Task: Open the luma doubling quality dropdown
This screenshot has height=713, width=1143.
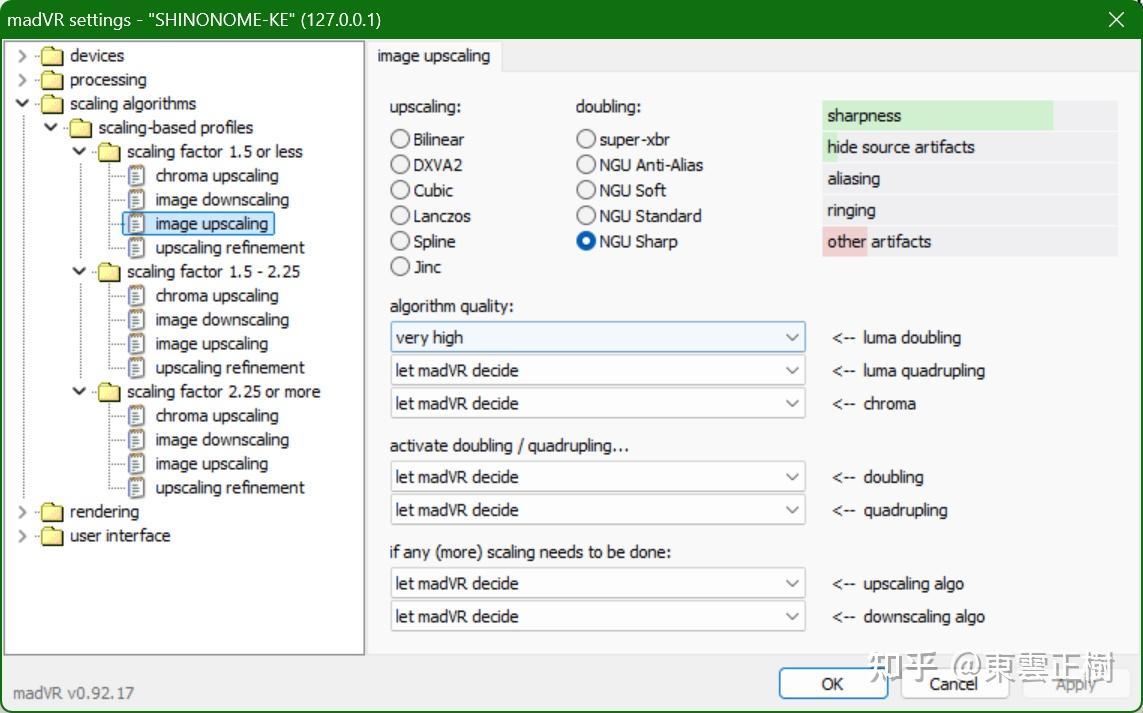Action: pyautogui.click(x=598, y=338)
